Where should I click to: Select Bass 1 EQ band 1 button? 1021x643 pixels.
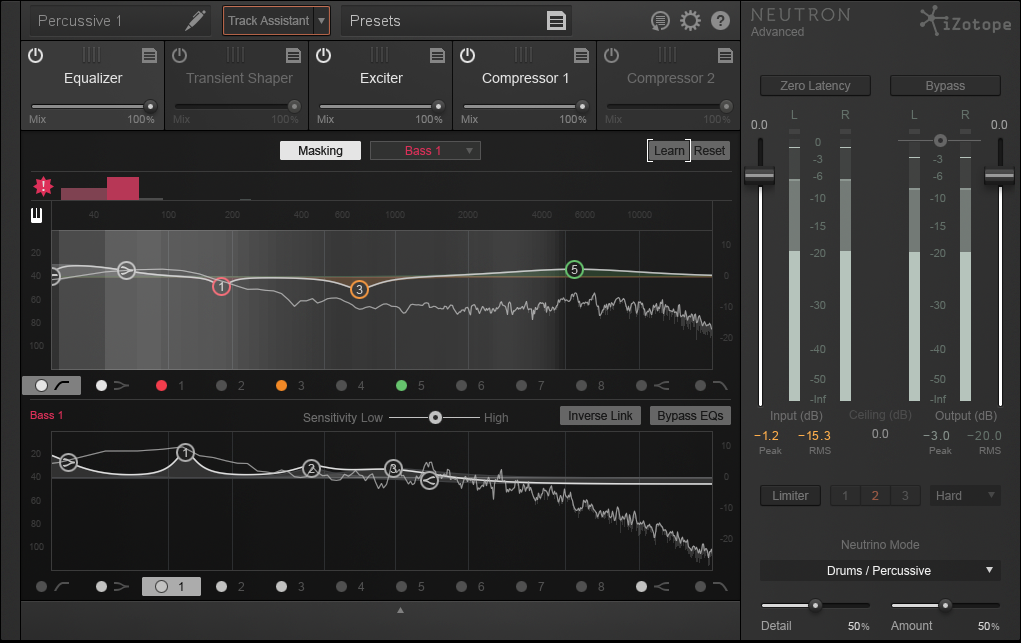[171, 586]
